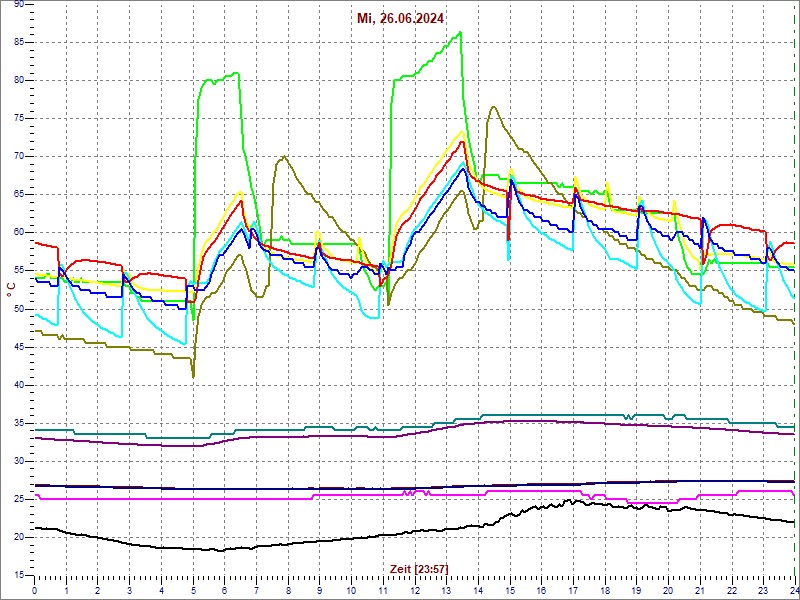Screen dimensions: 800x600
Task: Click hour 21 on the time axis
Action: tap(700, 589)
